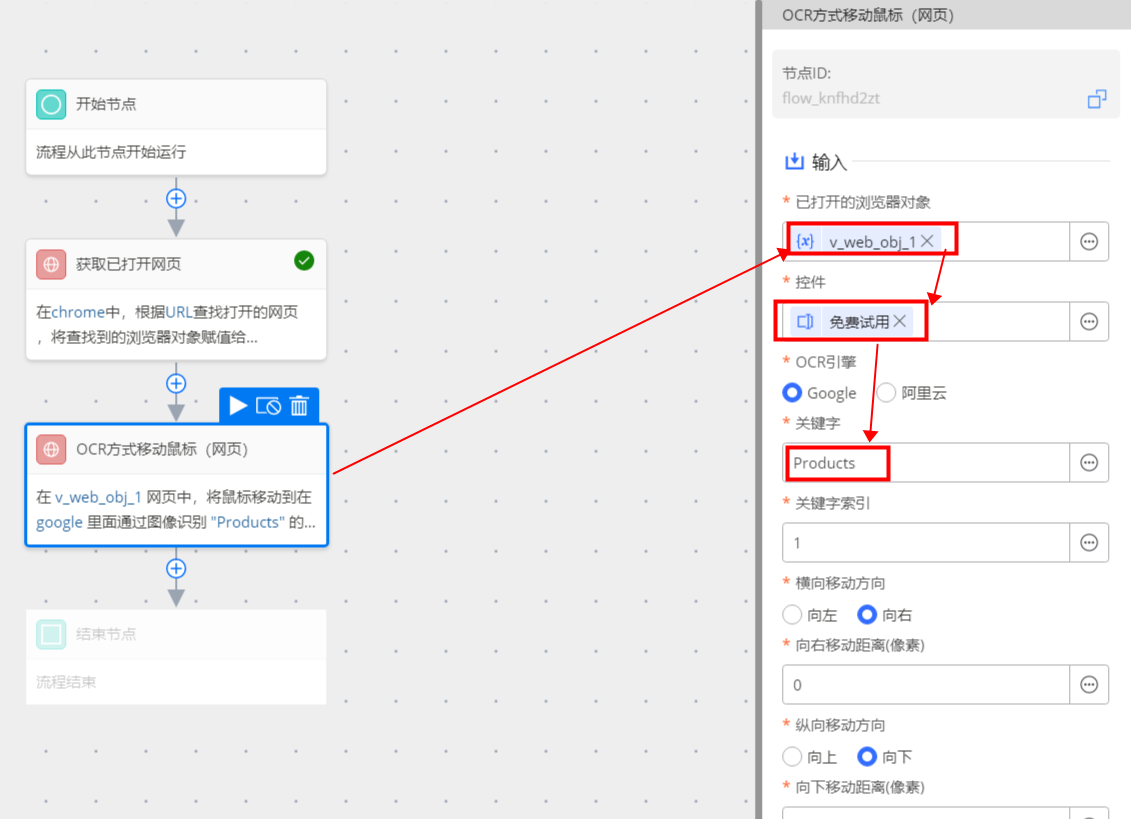
Task: Click the chrome link in 获取已打开网页 description
Action: [78, 312]
